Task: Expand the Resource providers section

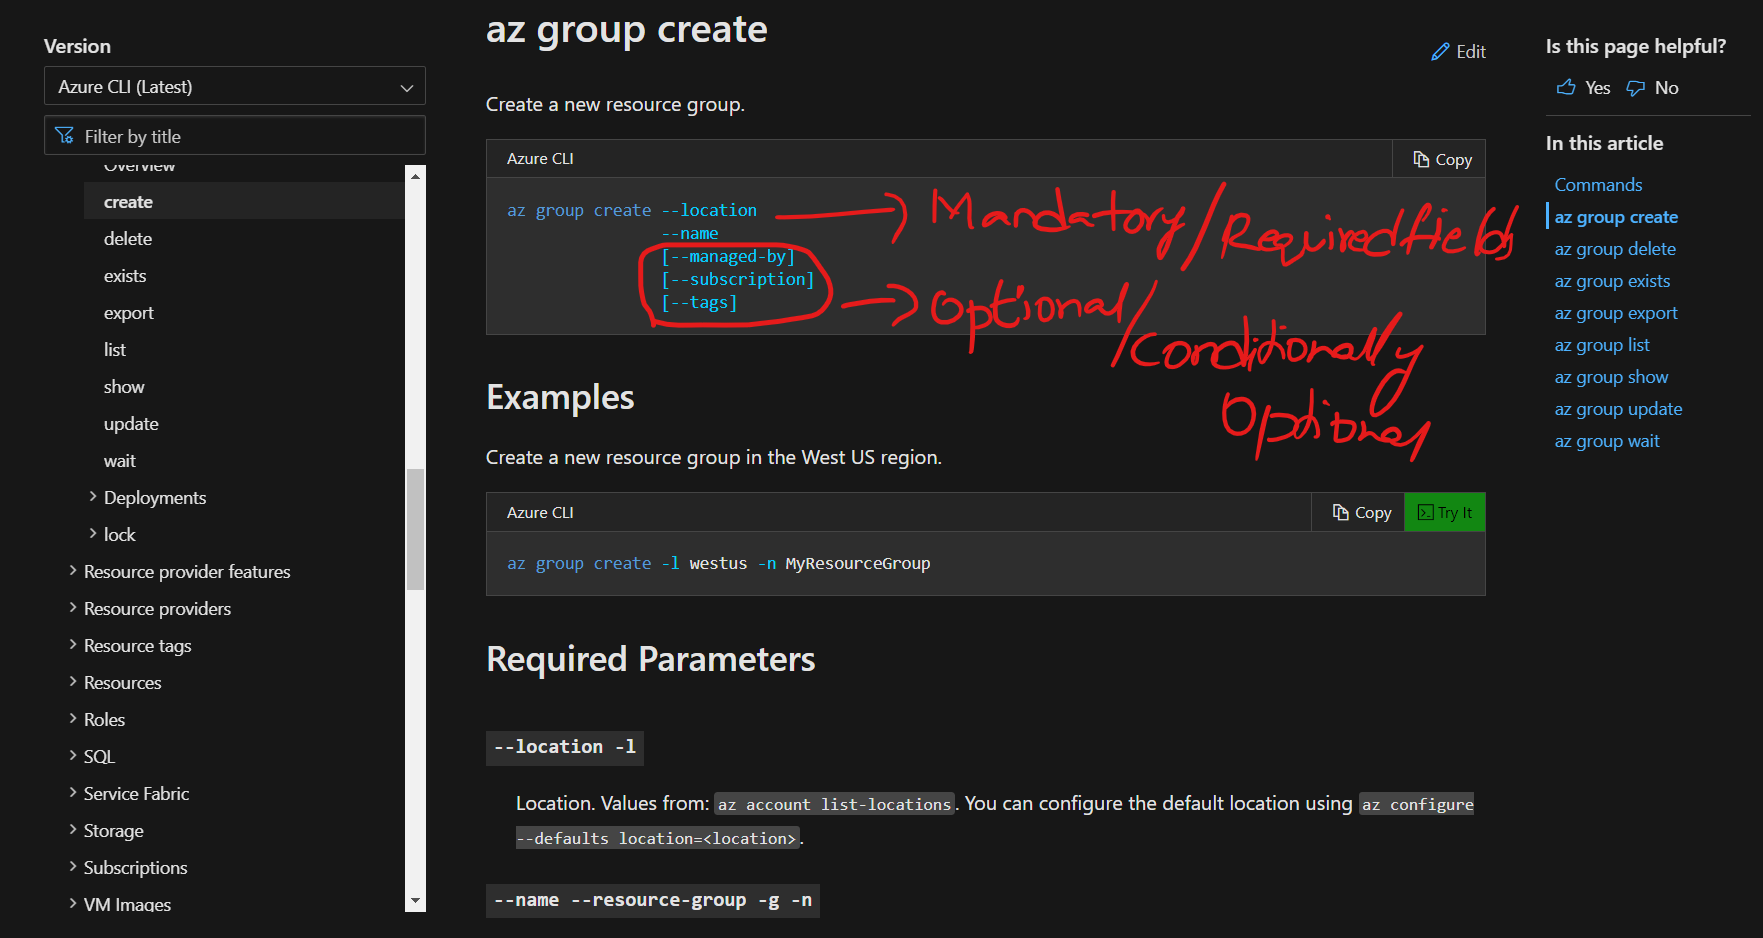Action: pyautogui.click(x=73, y=607)
